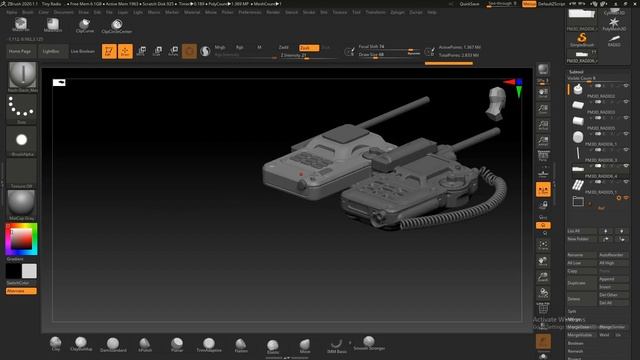Hide the PM3D_RAD003 subtool eye
The height and width of the screenshot is (360, 640).
tap(626, 102)
